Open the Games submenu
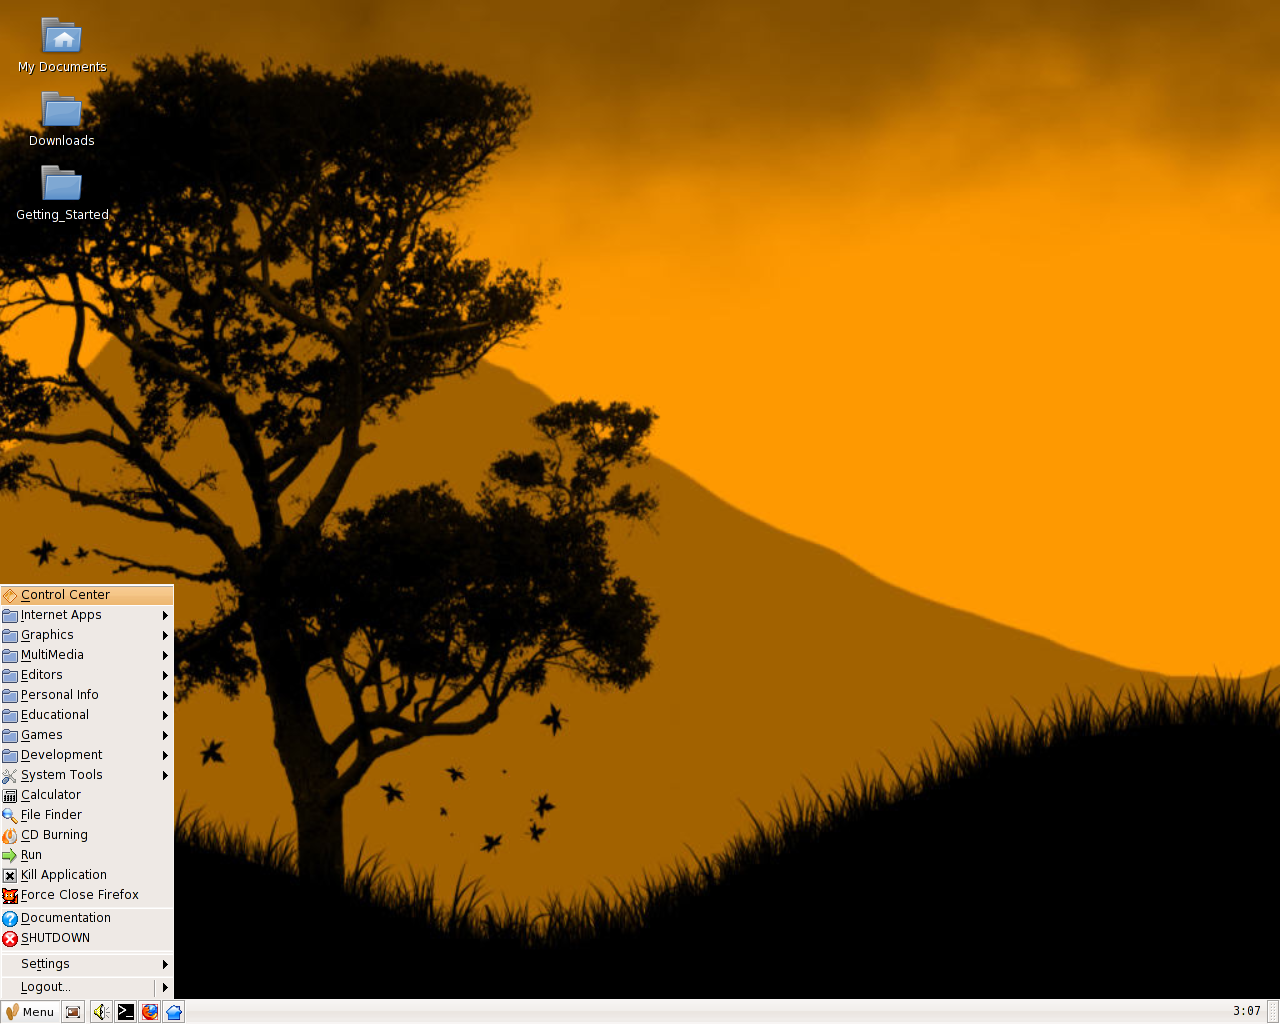The width and height of the screenshot is (1280, 1024). coord(87,735)
